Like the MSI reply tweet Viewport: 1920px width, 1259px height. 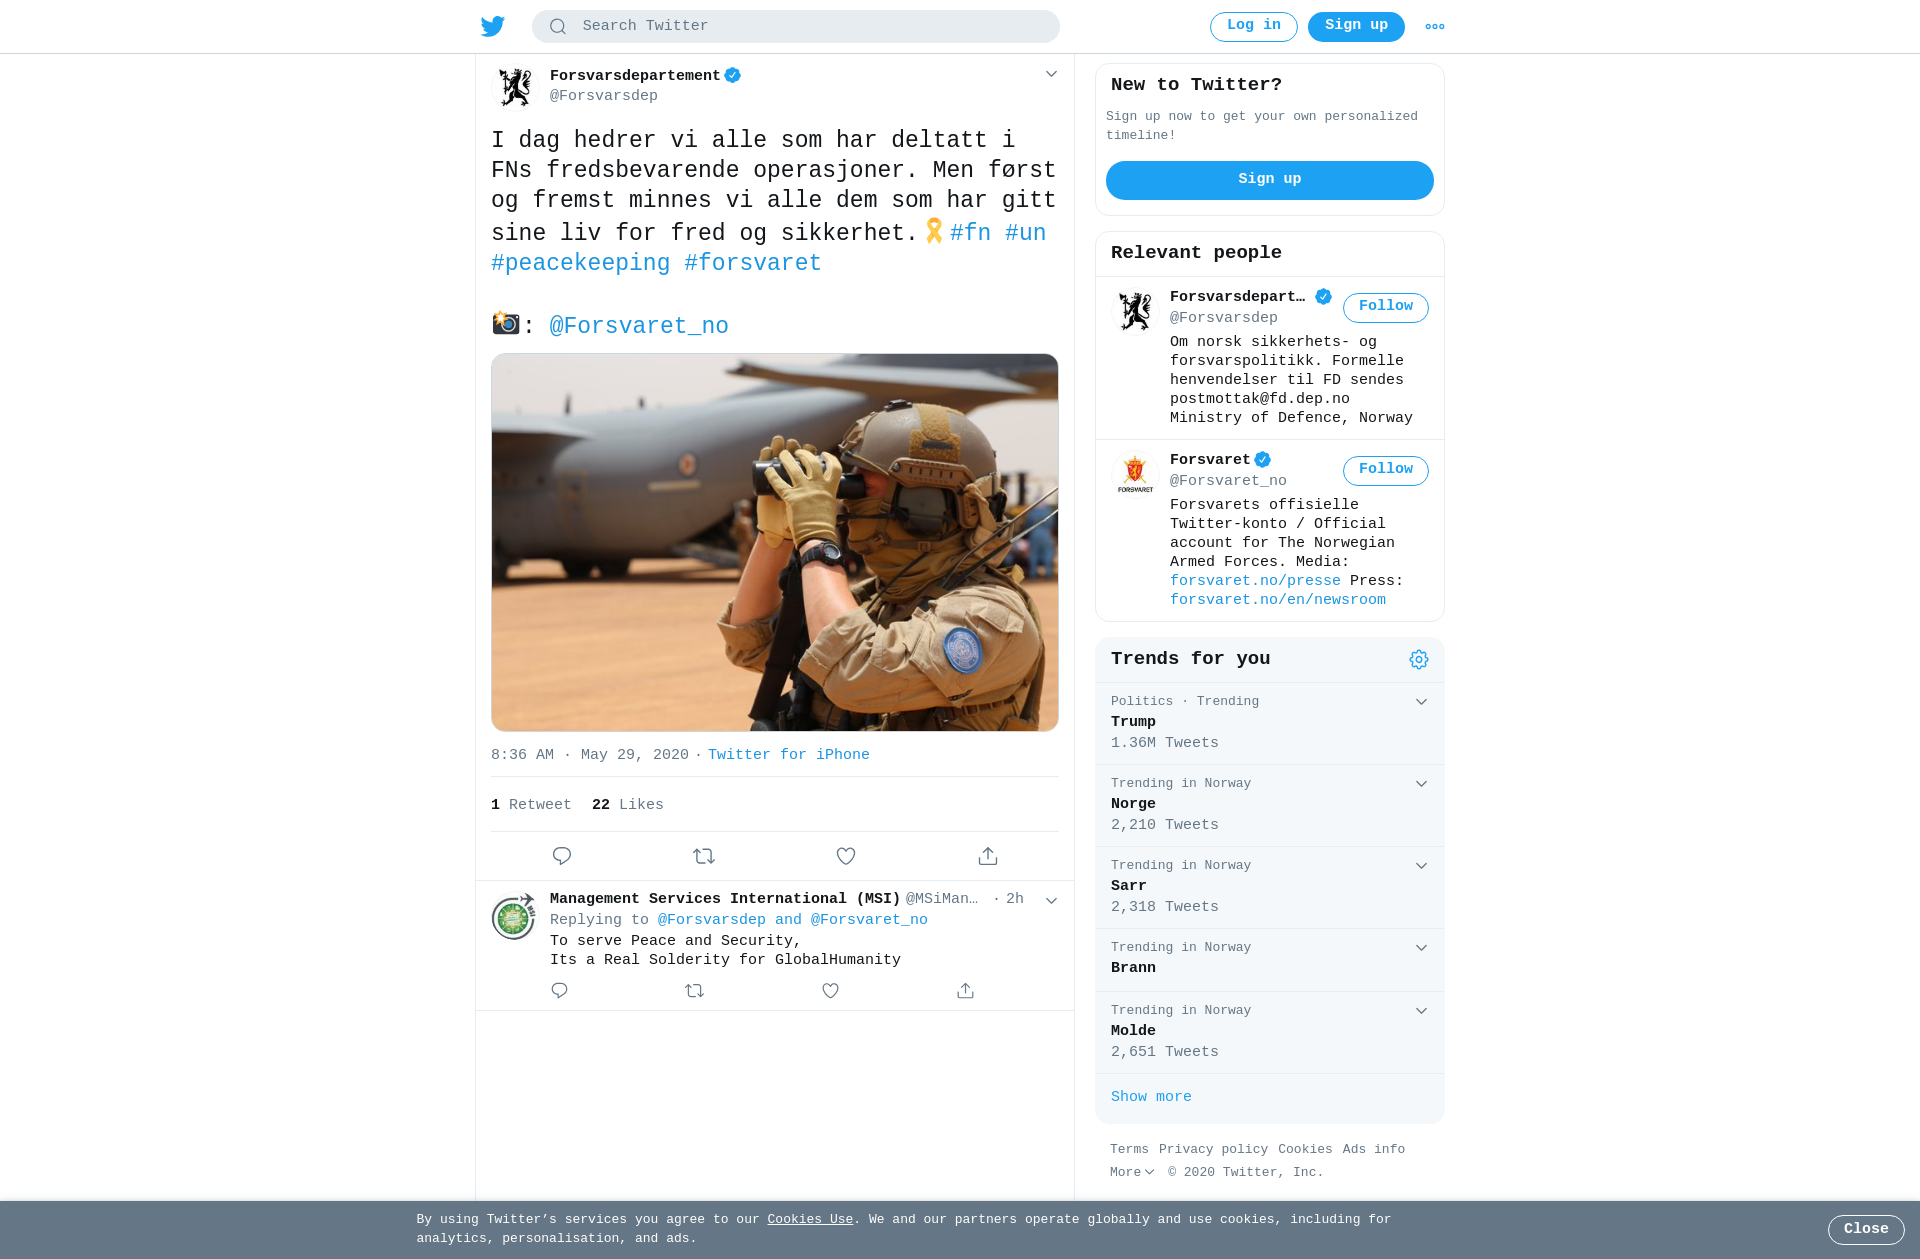[830, 990]
